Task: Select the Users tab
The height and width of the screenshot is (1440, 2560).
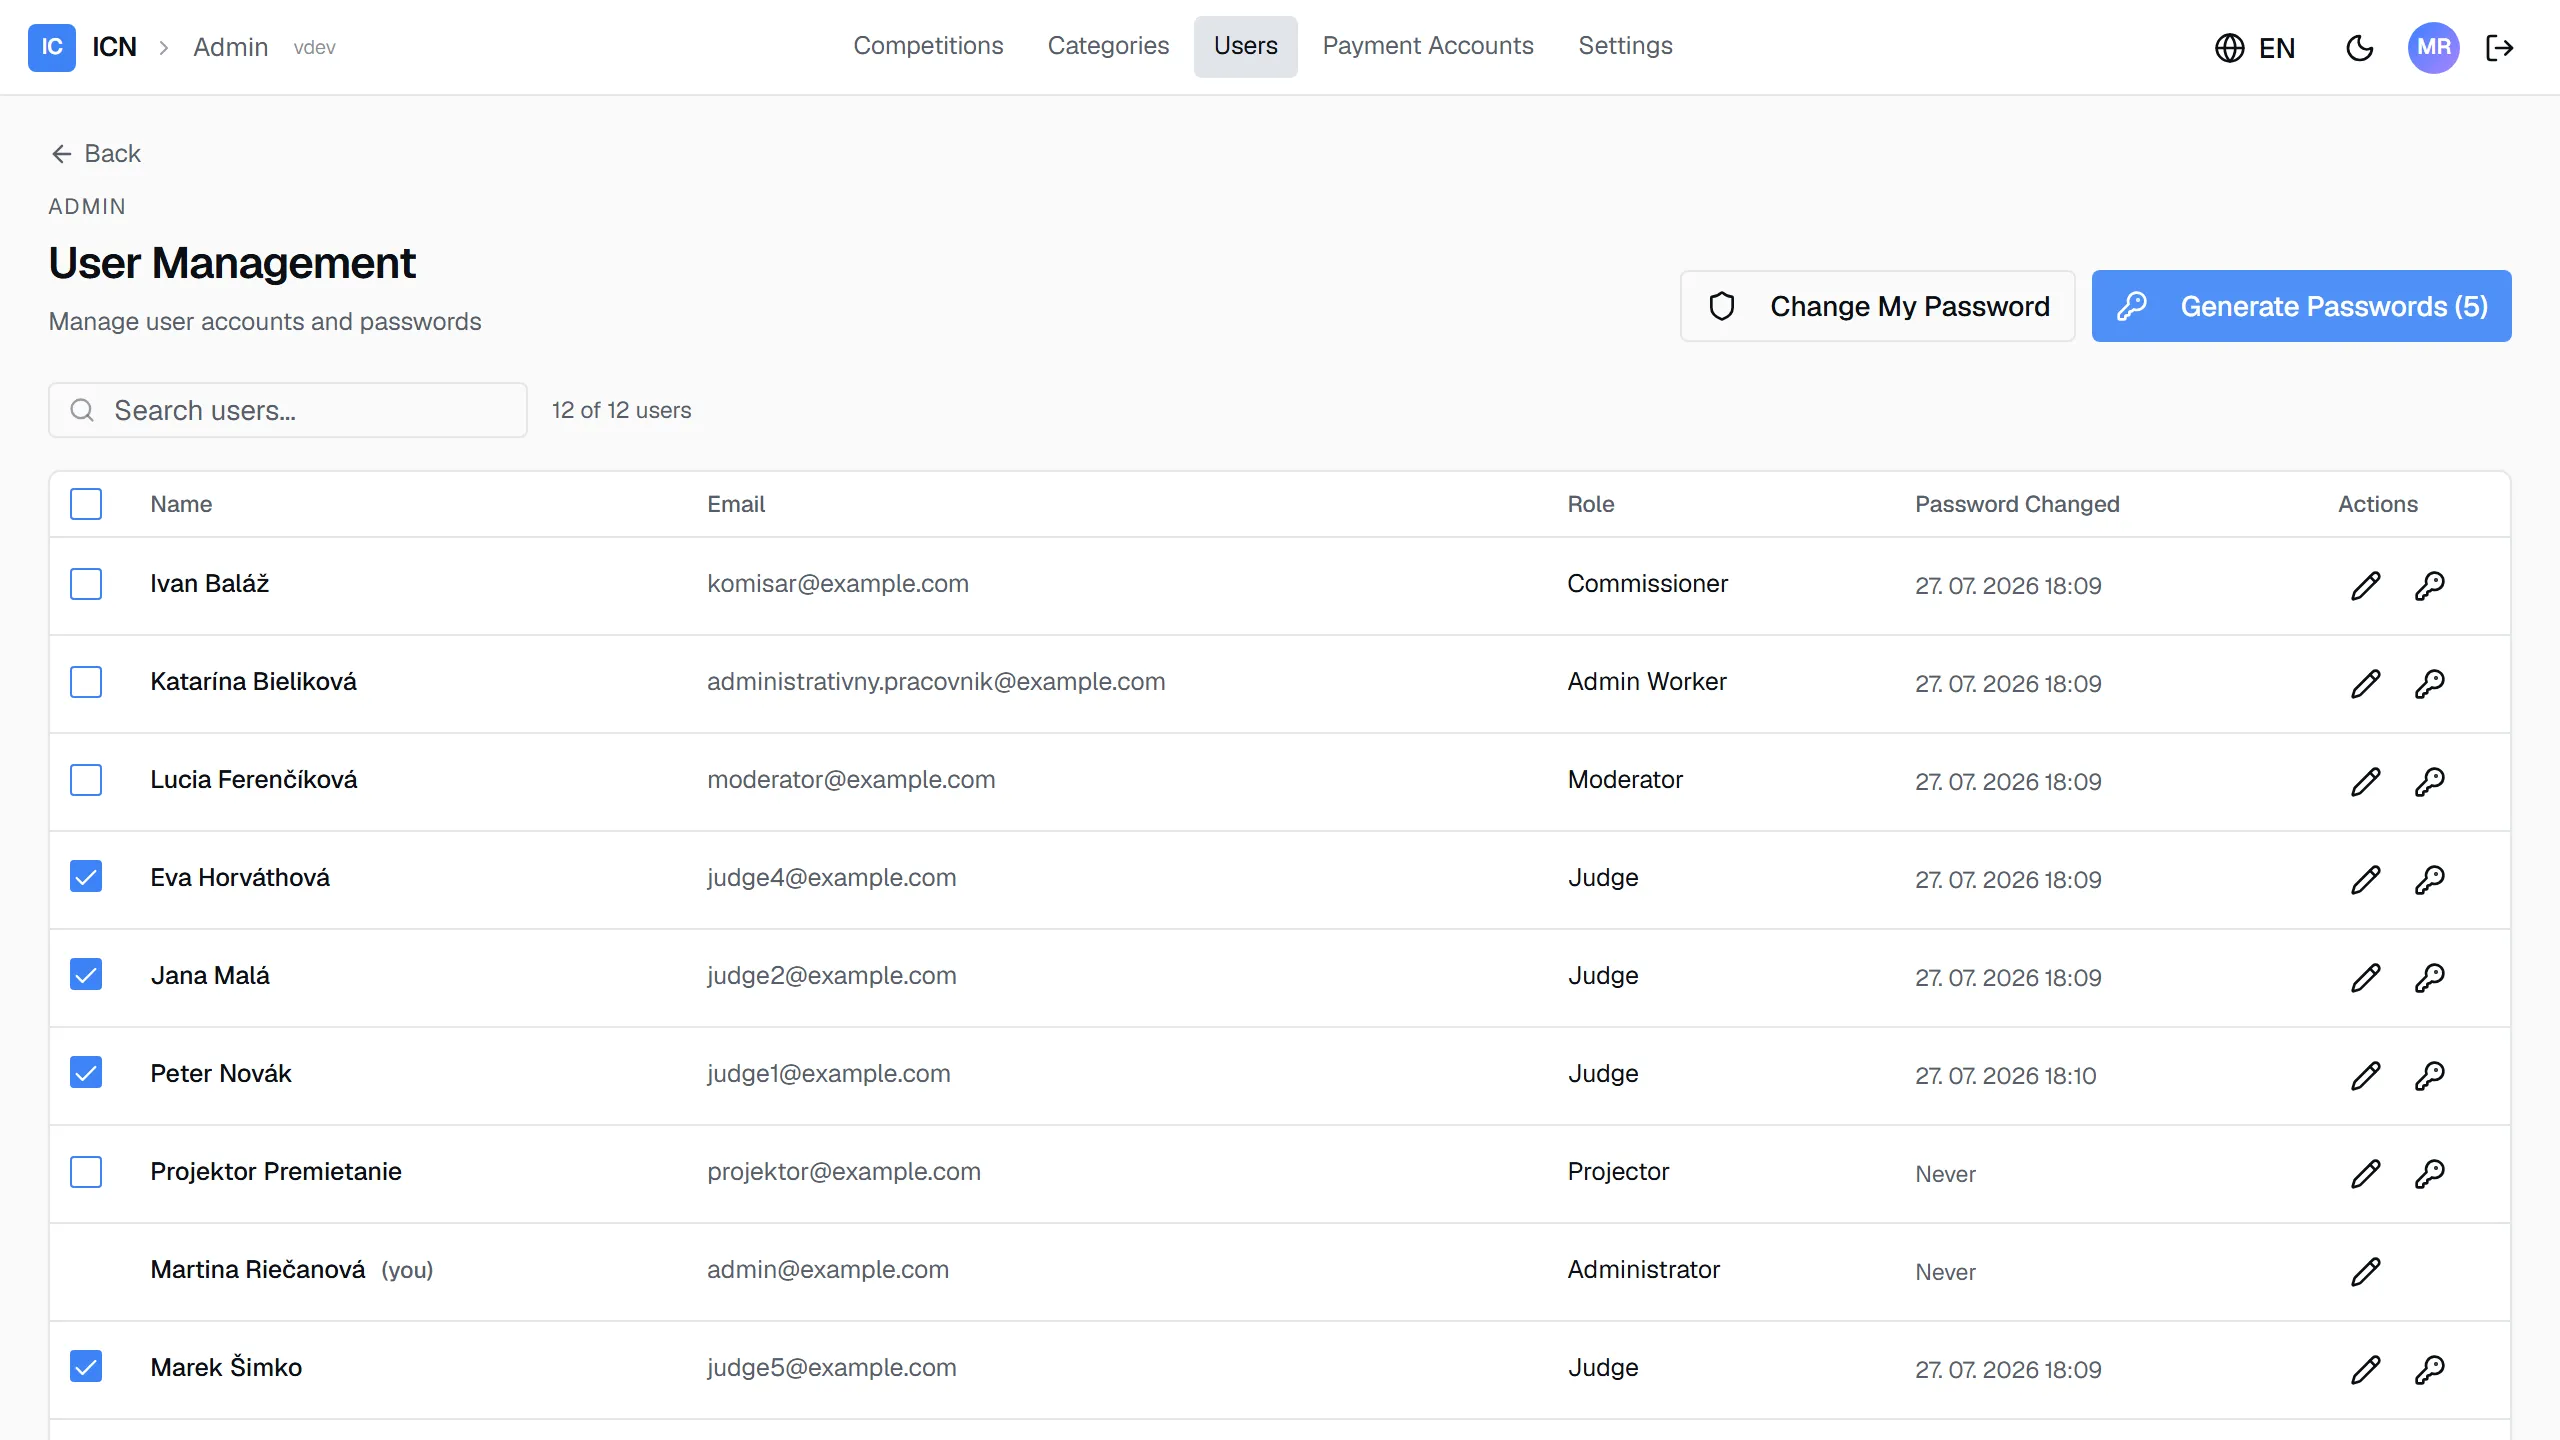Action: [1246, 46]
